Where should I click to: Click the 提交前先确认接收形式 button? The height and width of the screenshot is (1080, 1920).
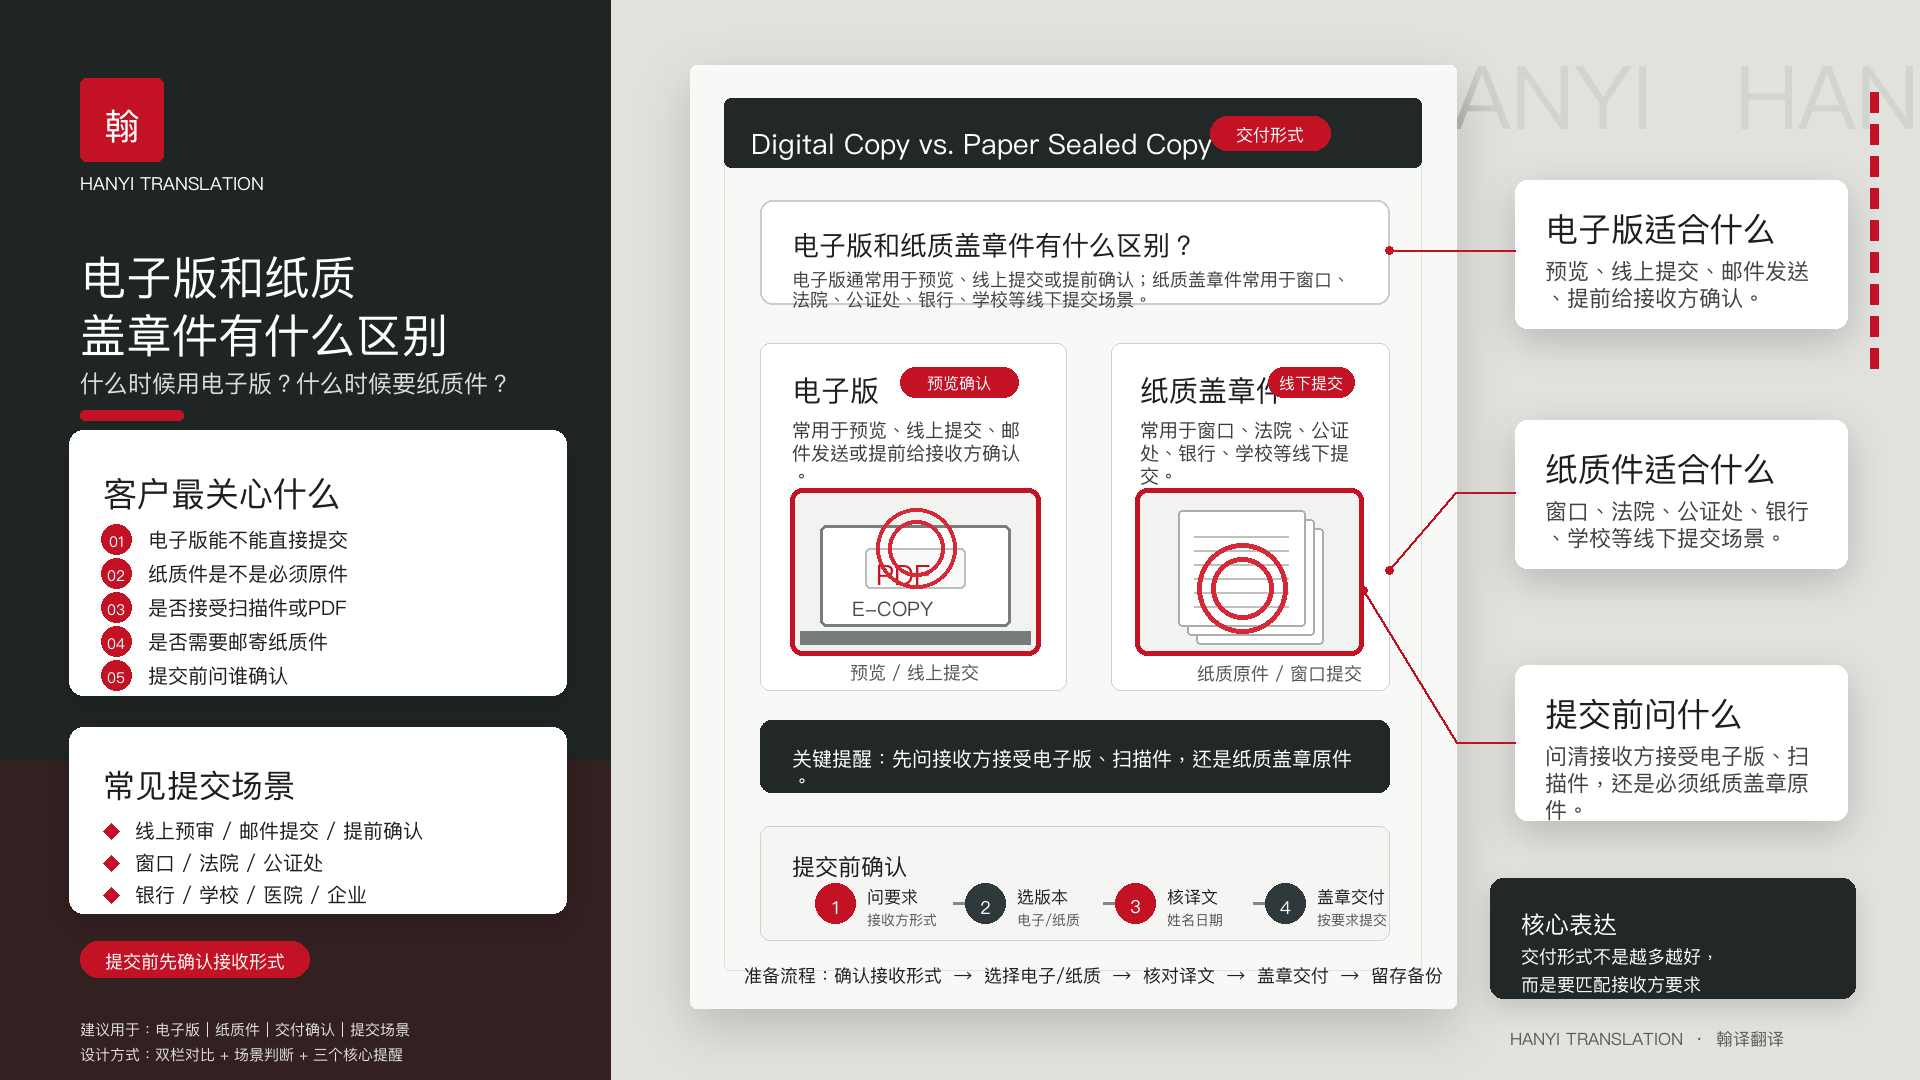click(x=195, y=960)
